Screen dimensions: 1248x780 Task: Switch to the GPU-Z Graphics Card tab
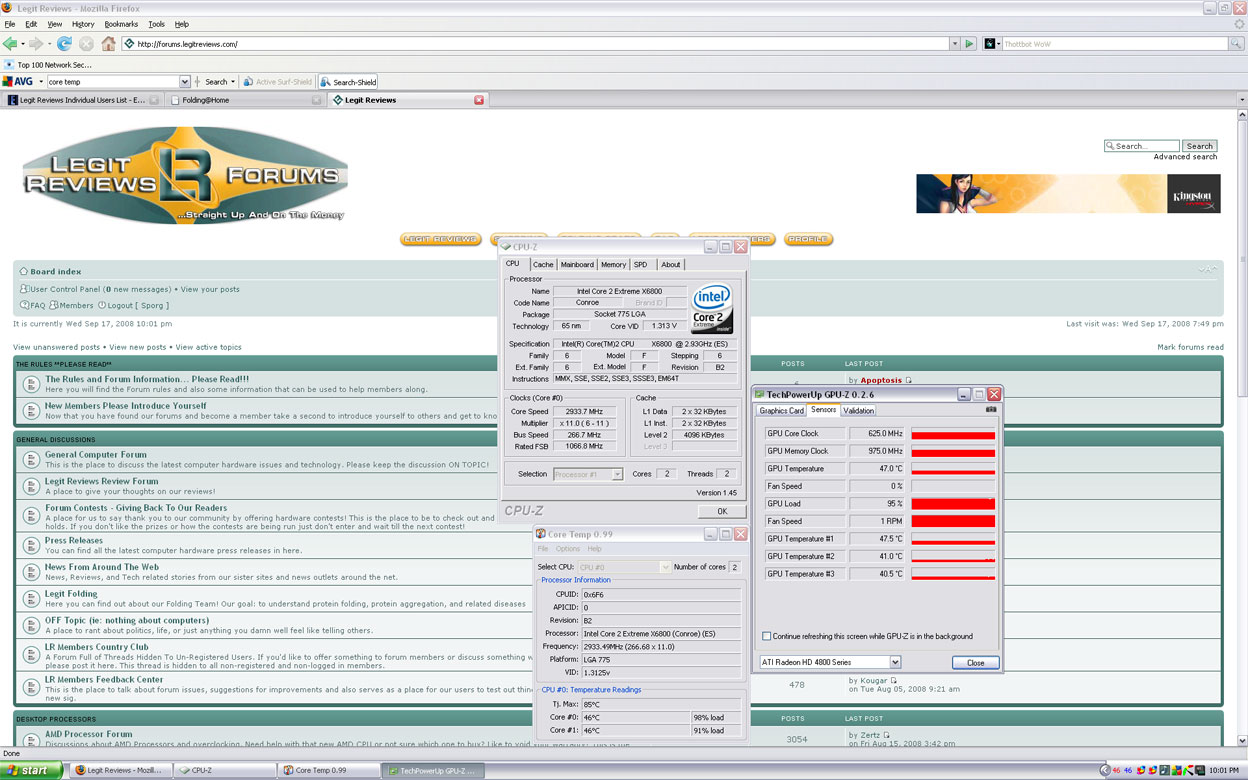point(781,410)
